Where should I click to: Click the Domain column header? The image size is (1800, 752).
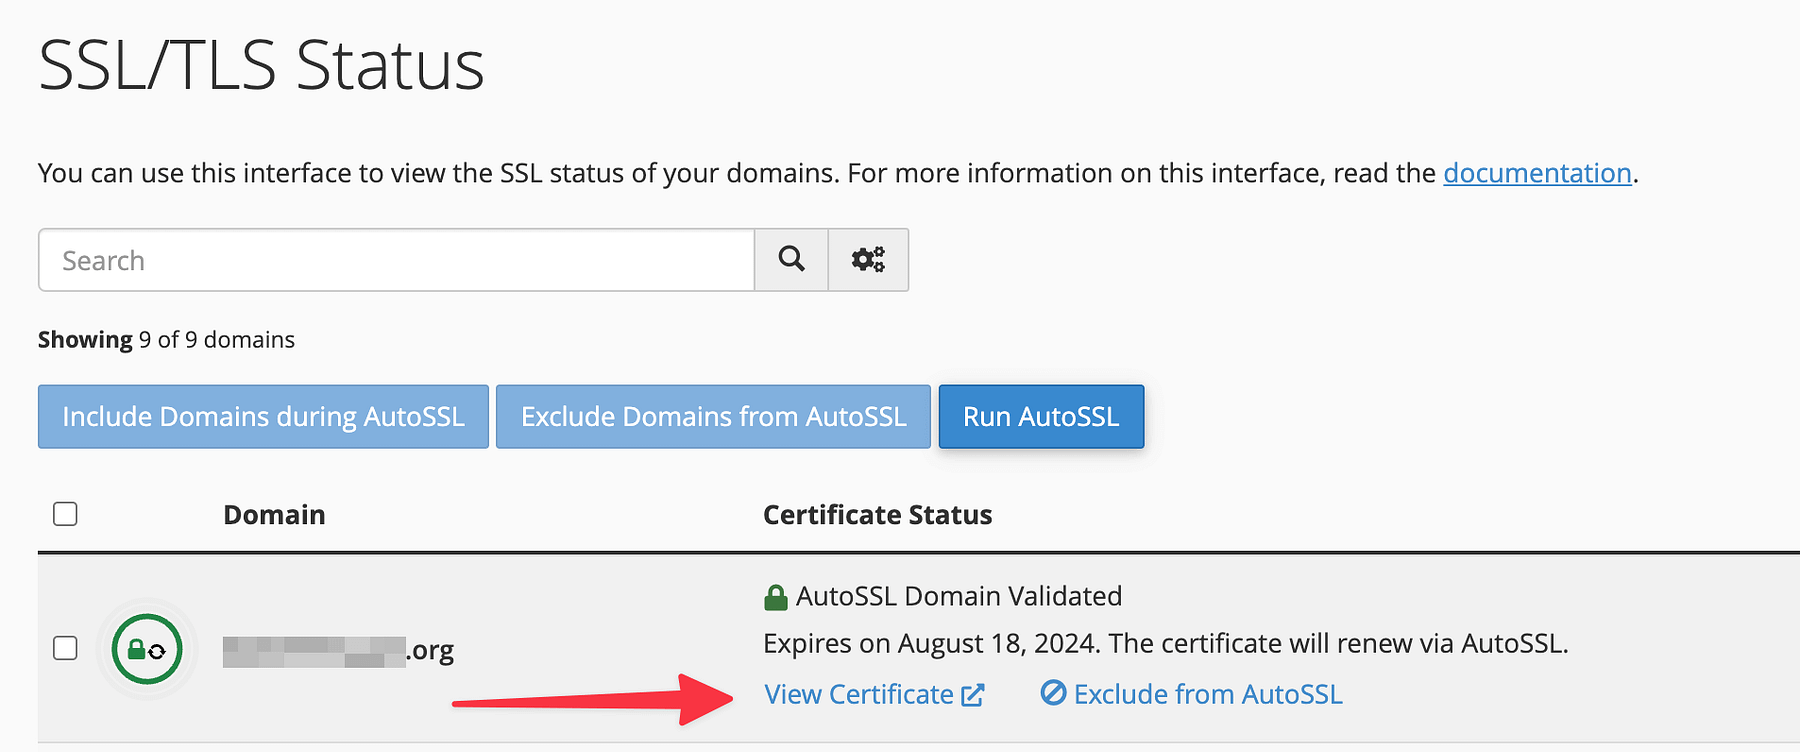coord(274,514)
